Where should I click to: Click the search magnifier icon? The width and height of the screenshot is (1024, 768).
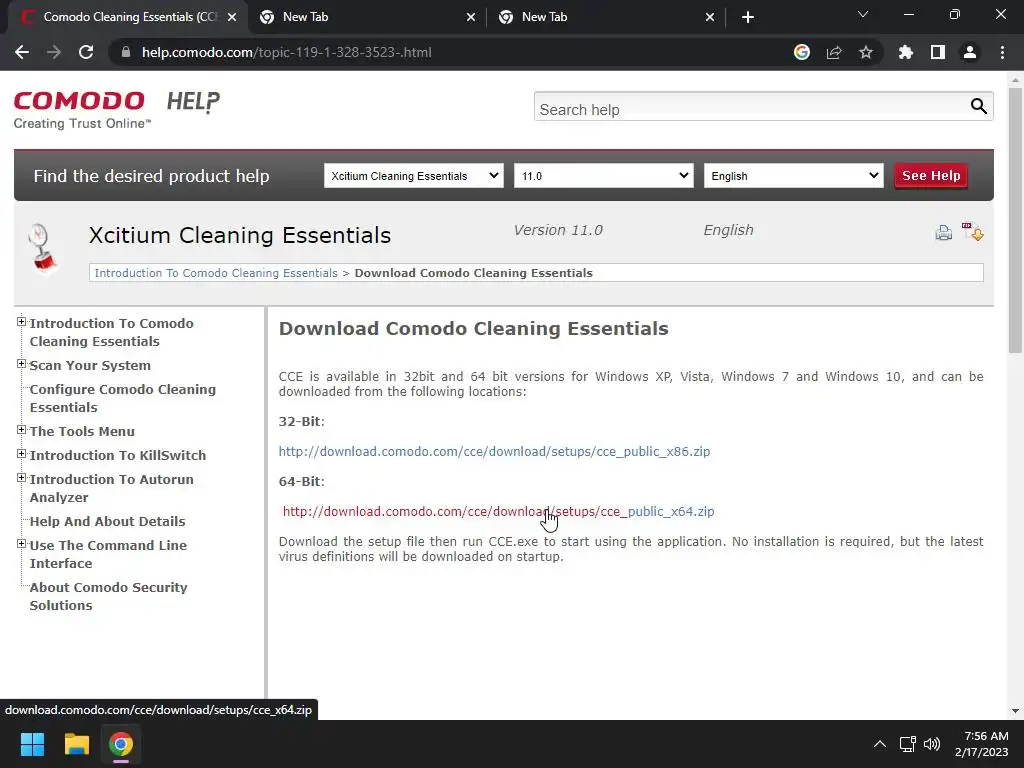tap(978, 106)
